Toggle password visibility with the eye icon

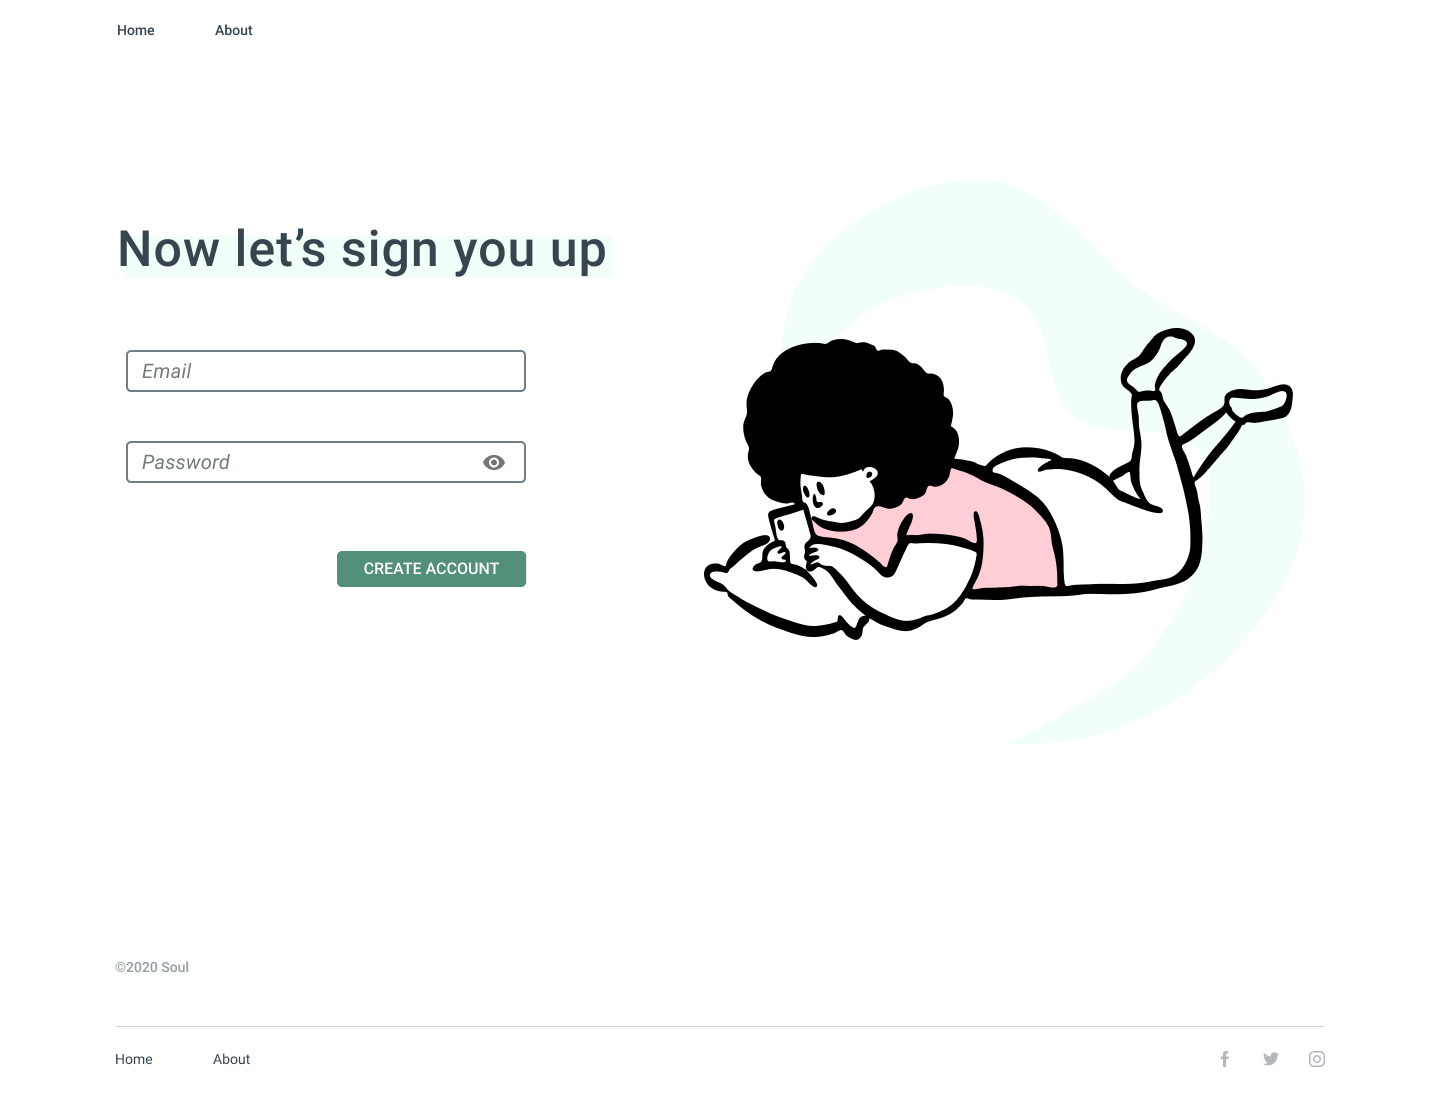(494, 462)
